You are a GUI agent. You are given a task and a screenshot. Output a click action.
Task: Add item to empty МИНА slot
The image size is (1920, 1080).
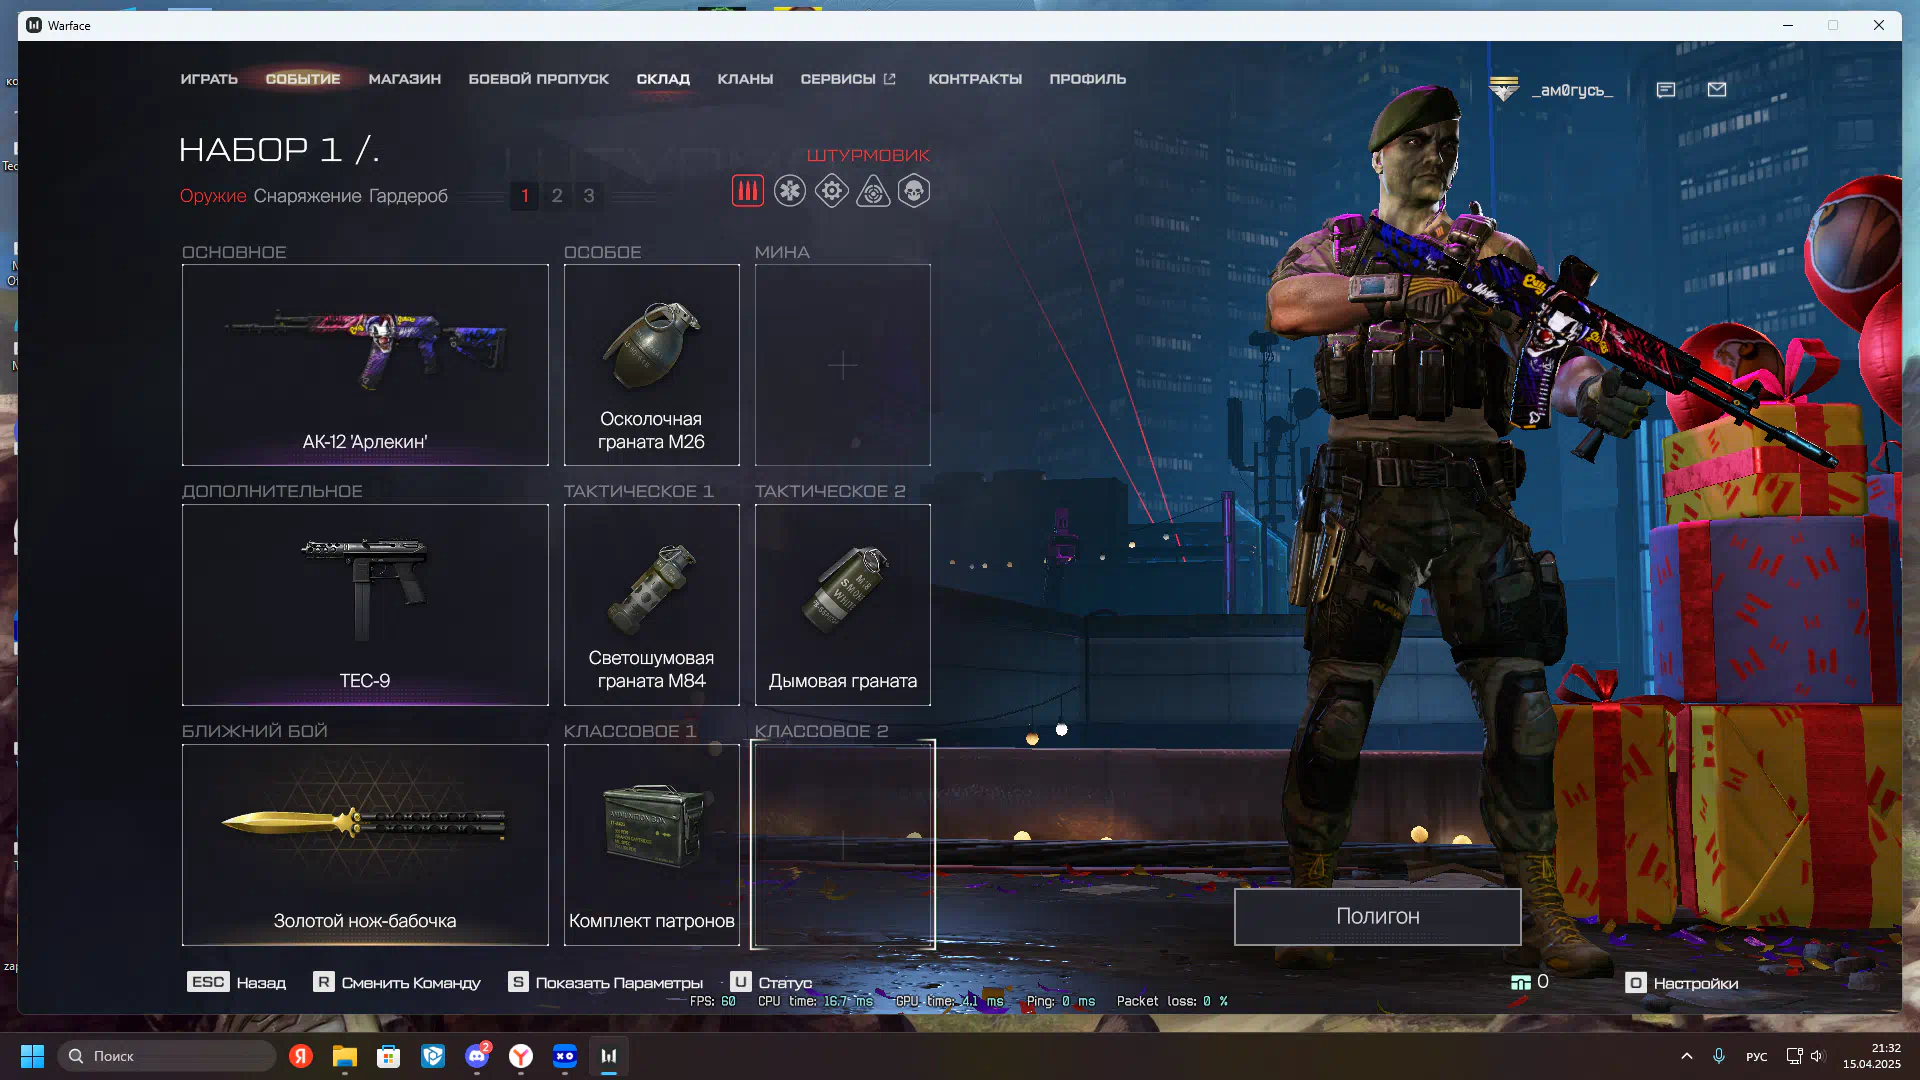pyautogui.click(x=843, y=365)
